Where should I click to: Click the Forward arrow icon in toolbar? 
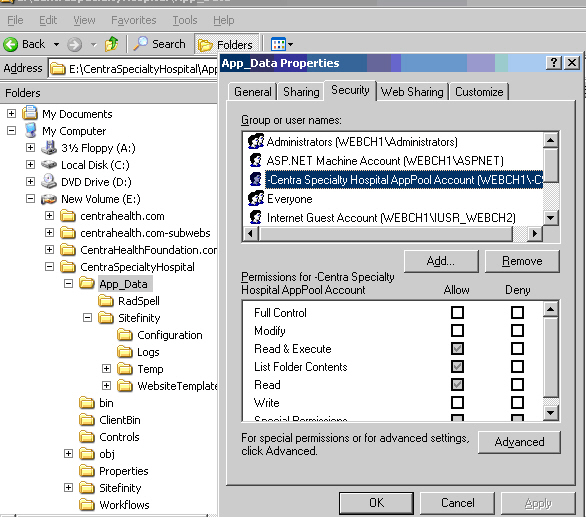point(74,45)
